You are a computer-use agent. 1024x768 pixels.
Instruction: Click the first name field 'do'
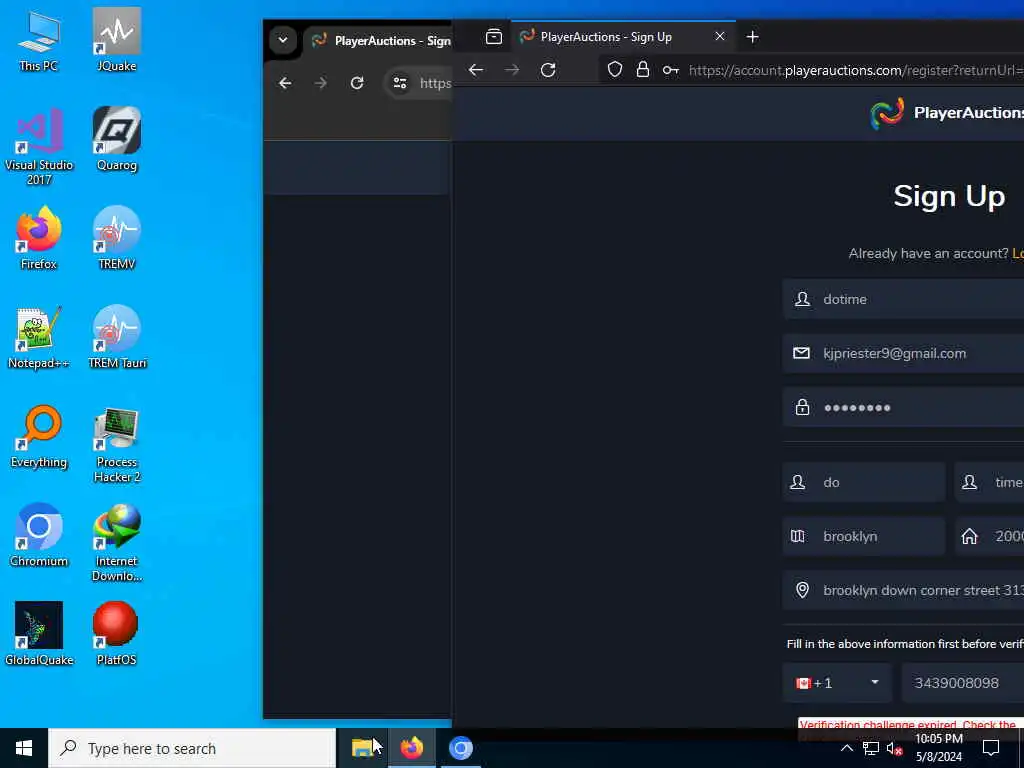[x=864, y=482]
